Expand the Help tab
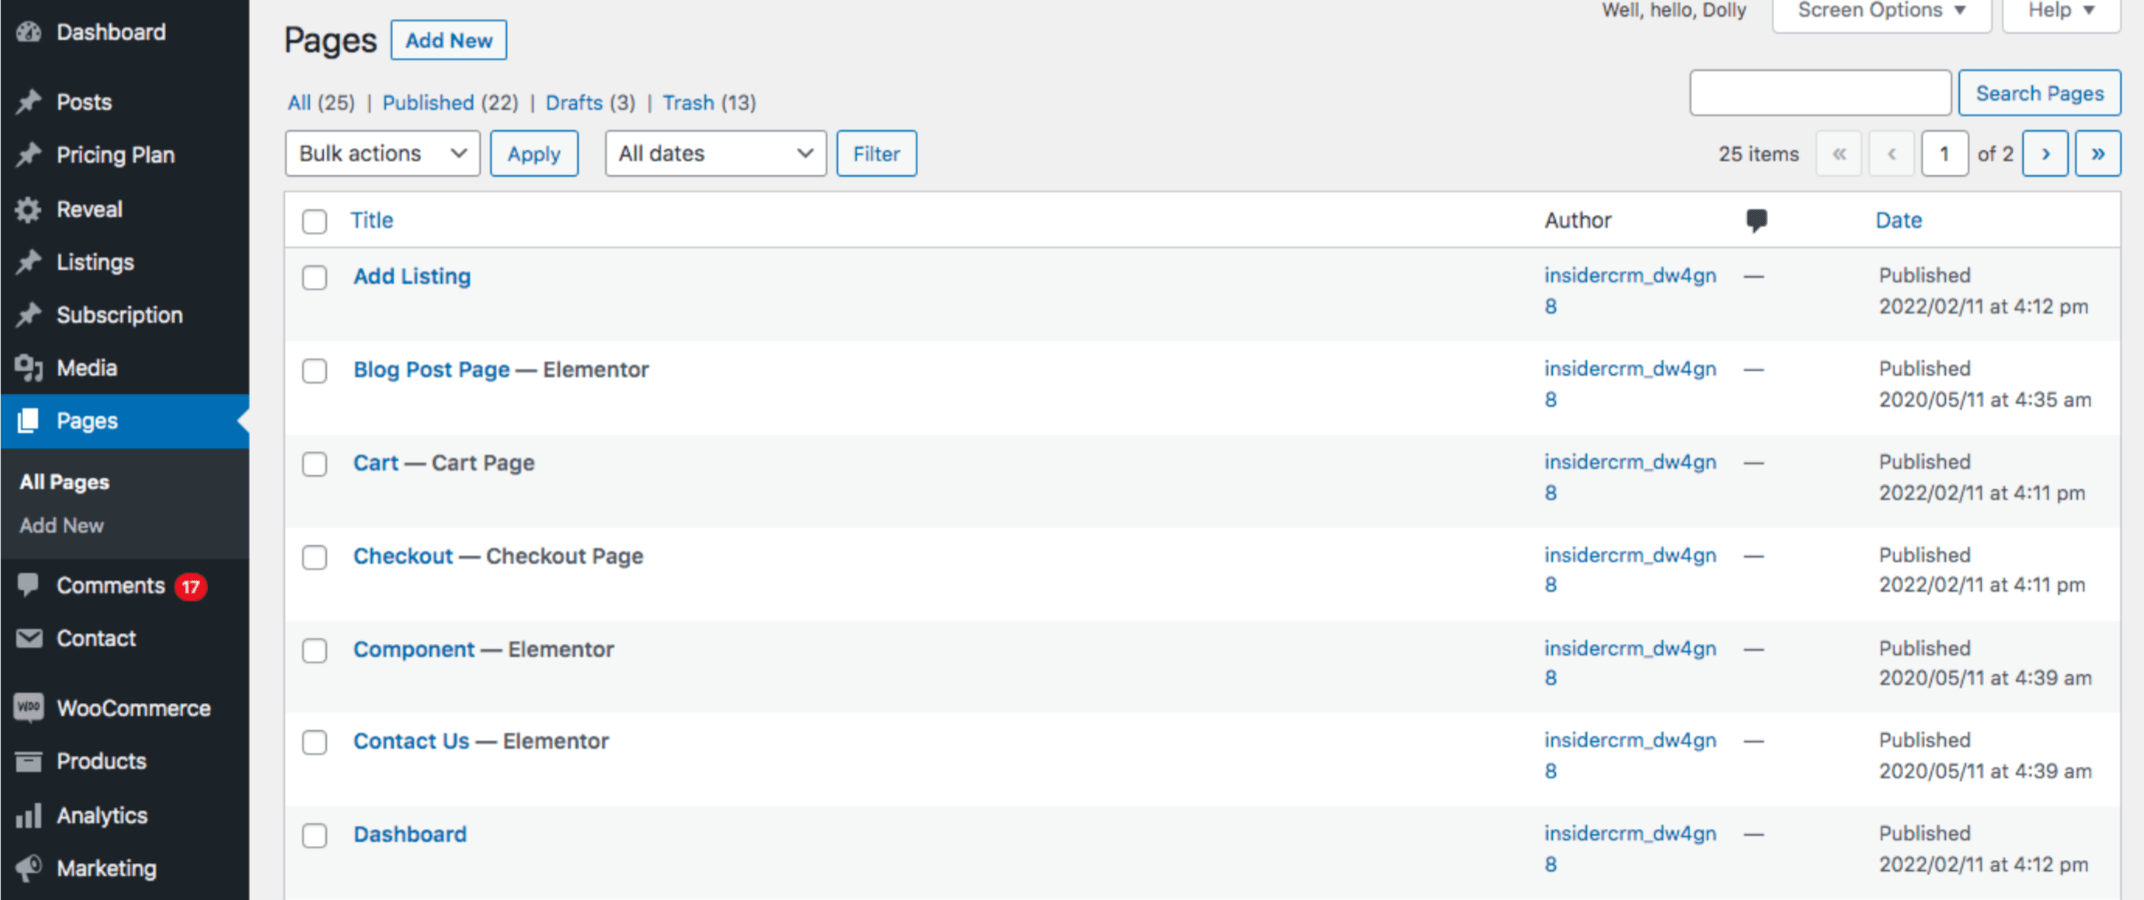The image size is (2144, 900). point(2061,12)
